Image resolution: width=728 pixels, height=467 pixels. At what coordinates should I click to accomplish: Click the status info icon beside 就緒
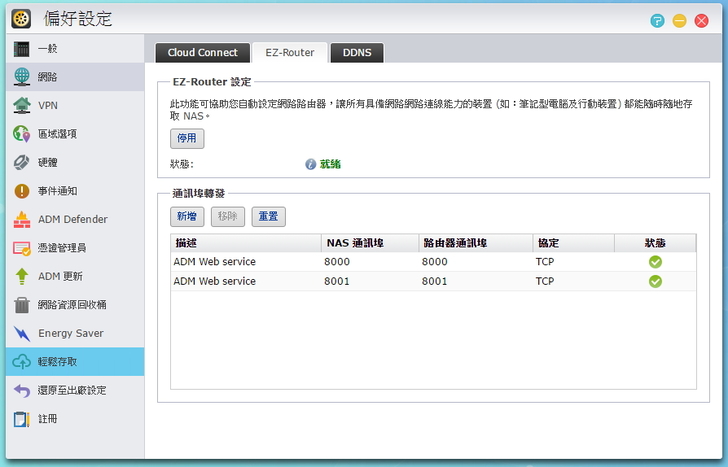point(311,164)
